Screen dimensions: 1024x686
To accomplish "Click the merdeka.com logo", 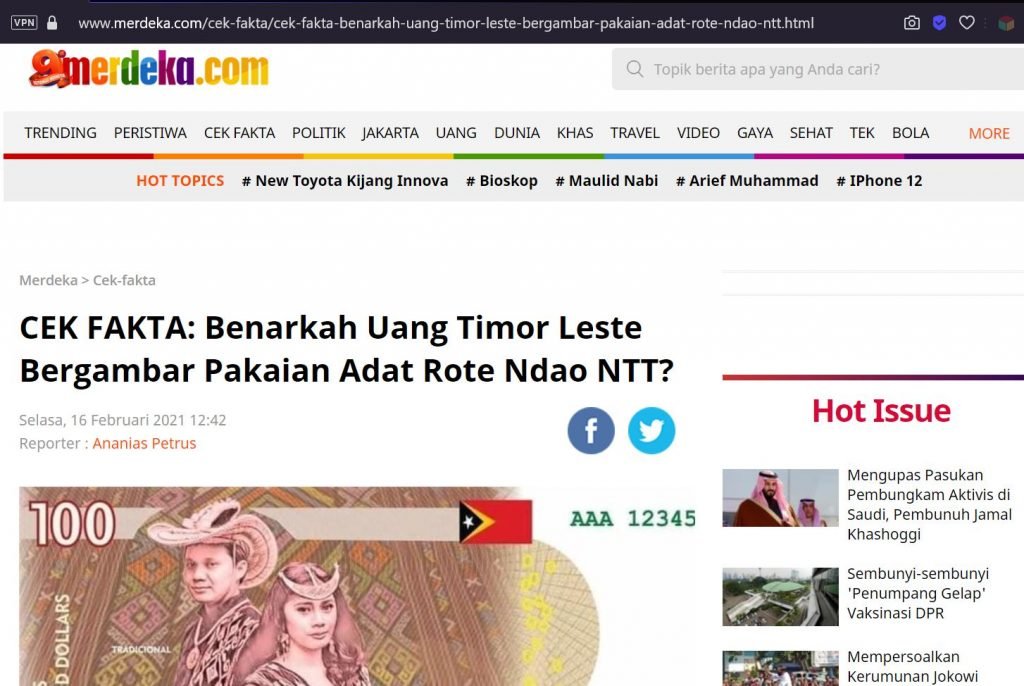I will (149, 69).
